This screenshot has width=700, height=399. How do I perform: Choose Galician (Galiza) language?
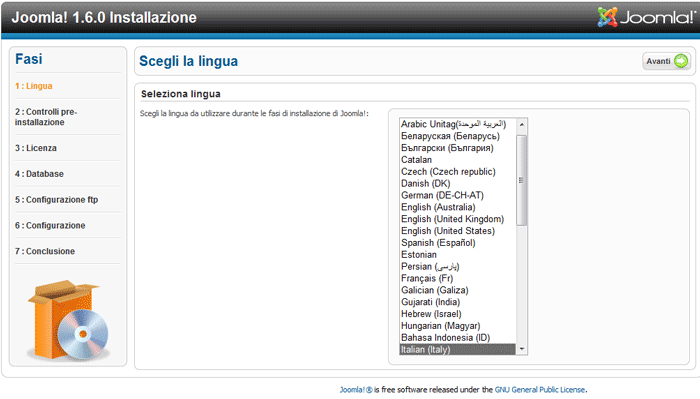pyautogui.click(x=458, y=290)
